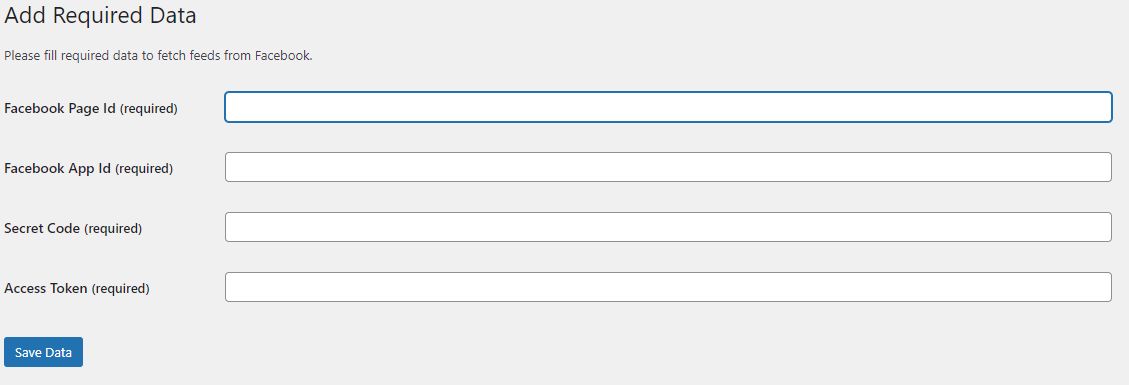Click inside the Access Token field
This screenshot has height=385, width=1129.
(668, 287)
